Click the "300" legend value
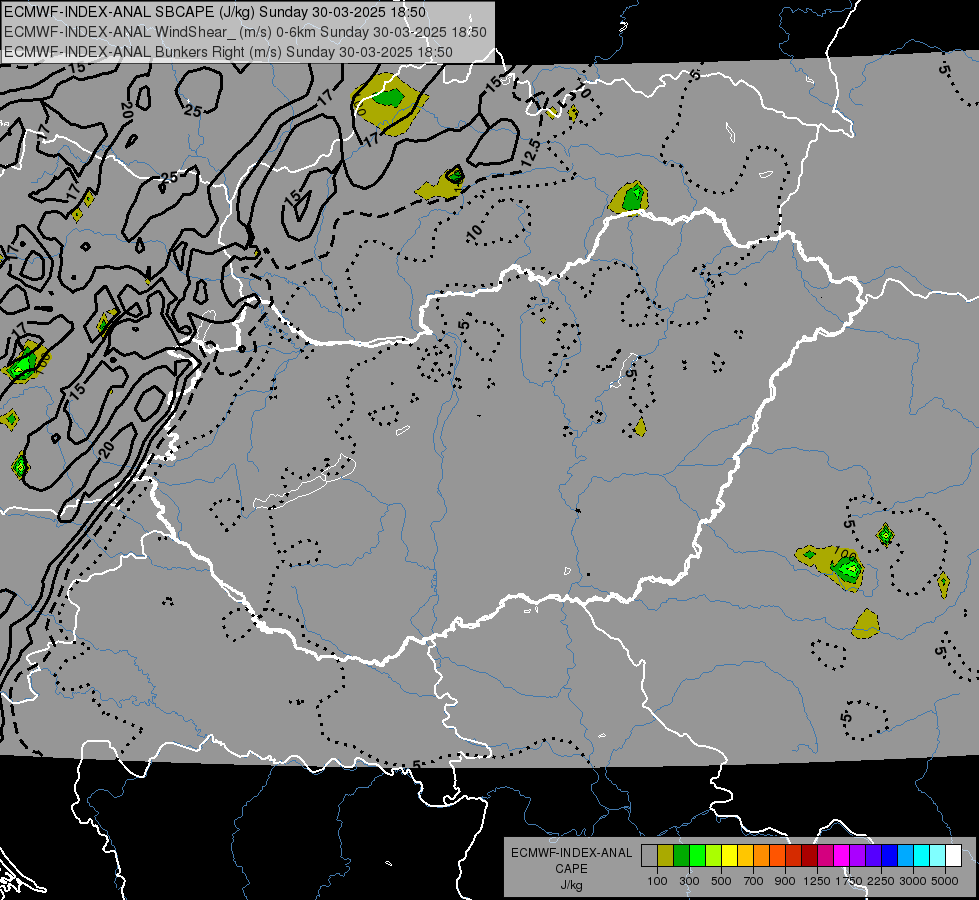 click(689, 881)
